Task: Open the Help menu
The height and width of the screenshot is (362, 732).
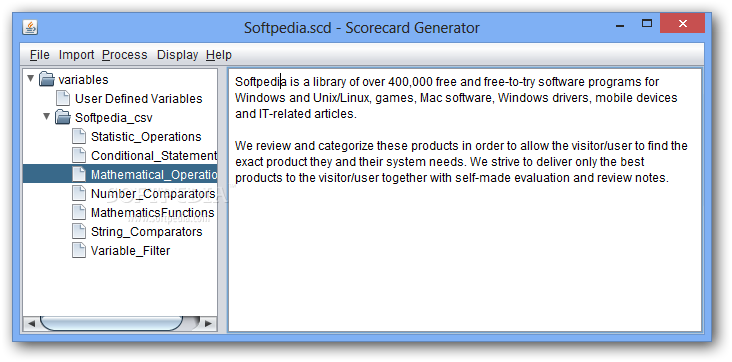Action: click(x=218, y=55)
